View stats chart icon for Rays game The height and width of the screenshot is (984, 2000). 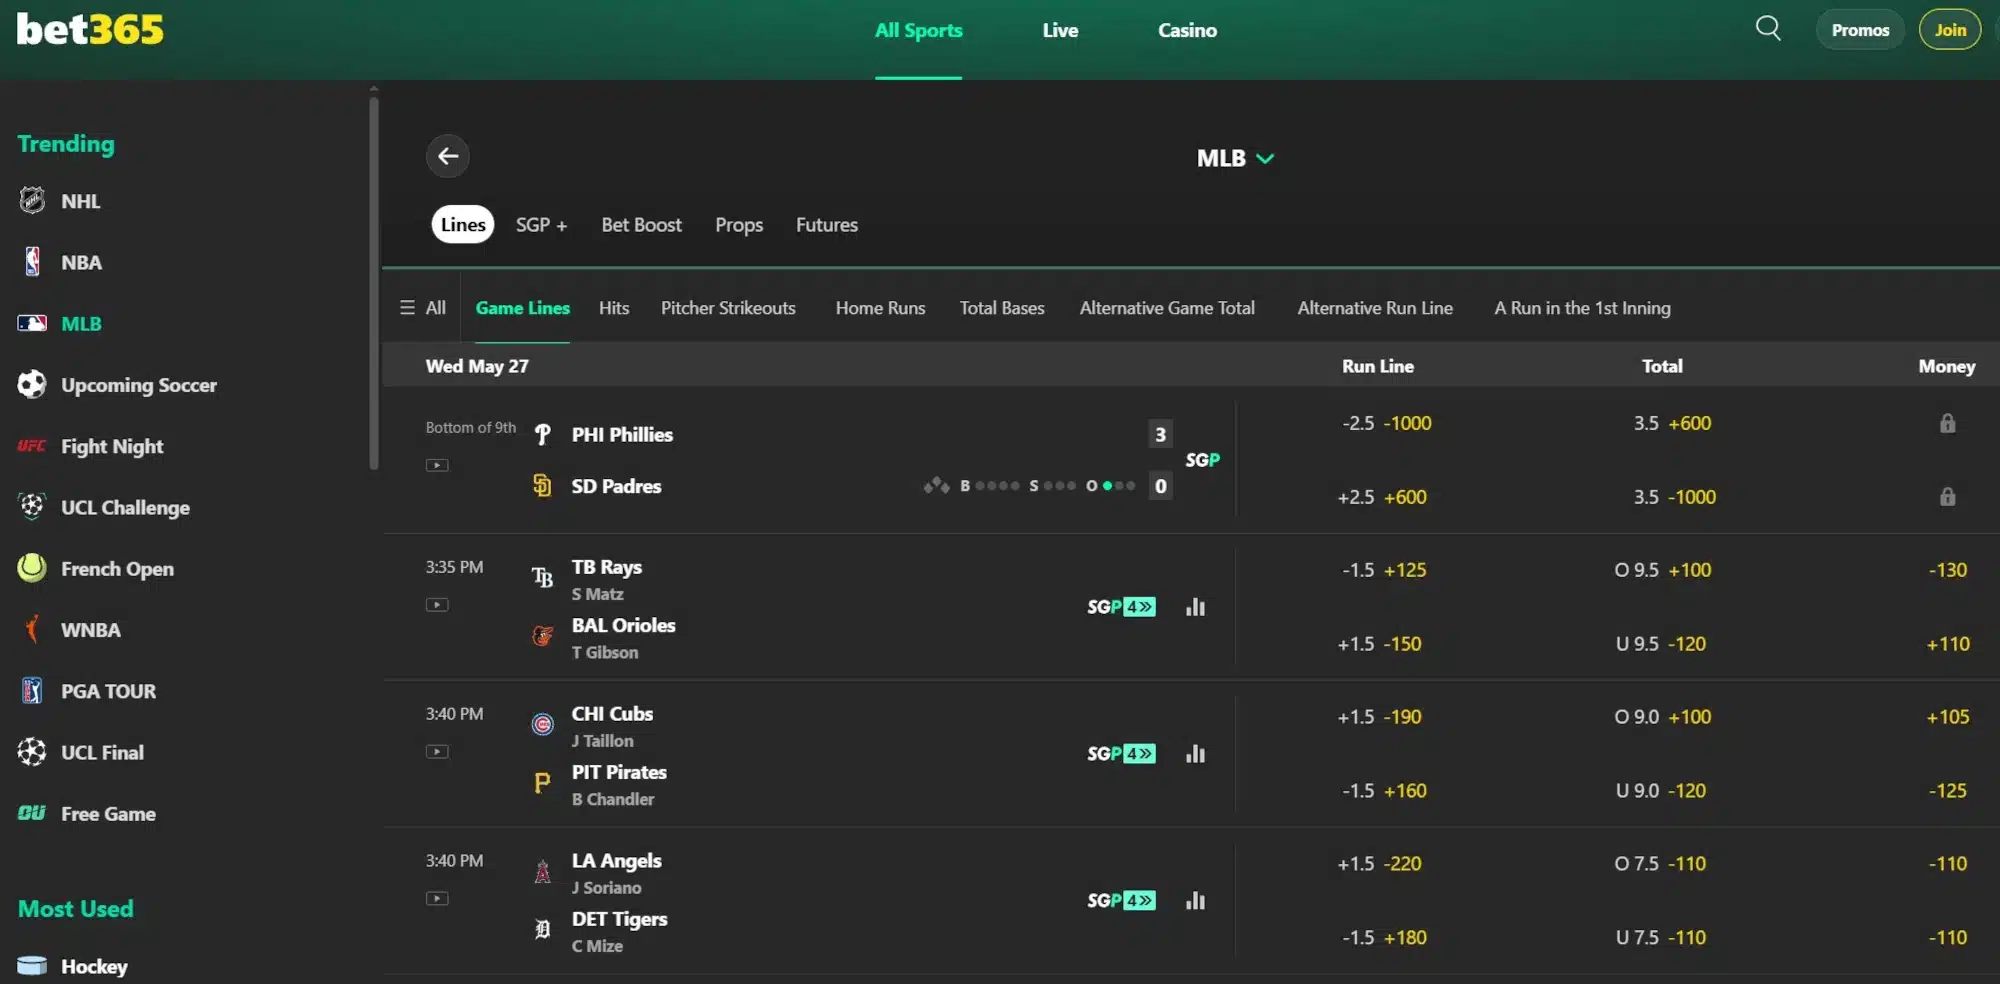1195,607
